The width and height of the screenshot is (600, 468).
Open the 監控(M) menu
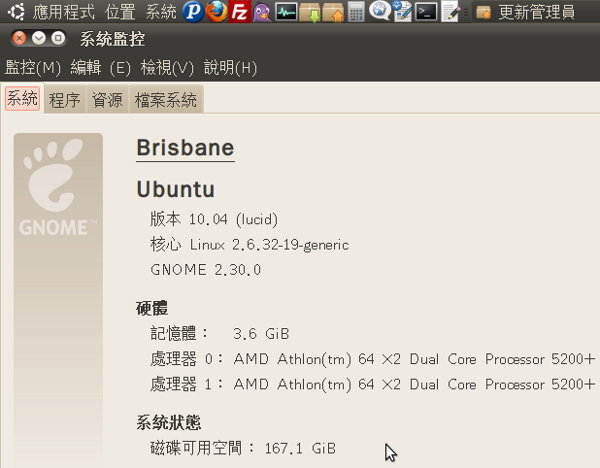pyautogui.click(x=33, y=68)
